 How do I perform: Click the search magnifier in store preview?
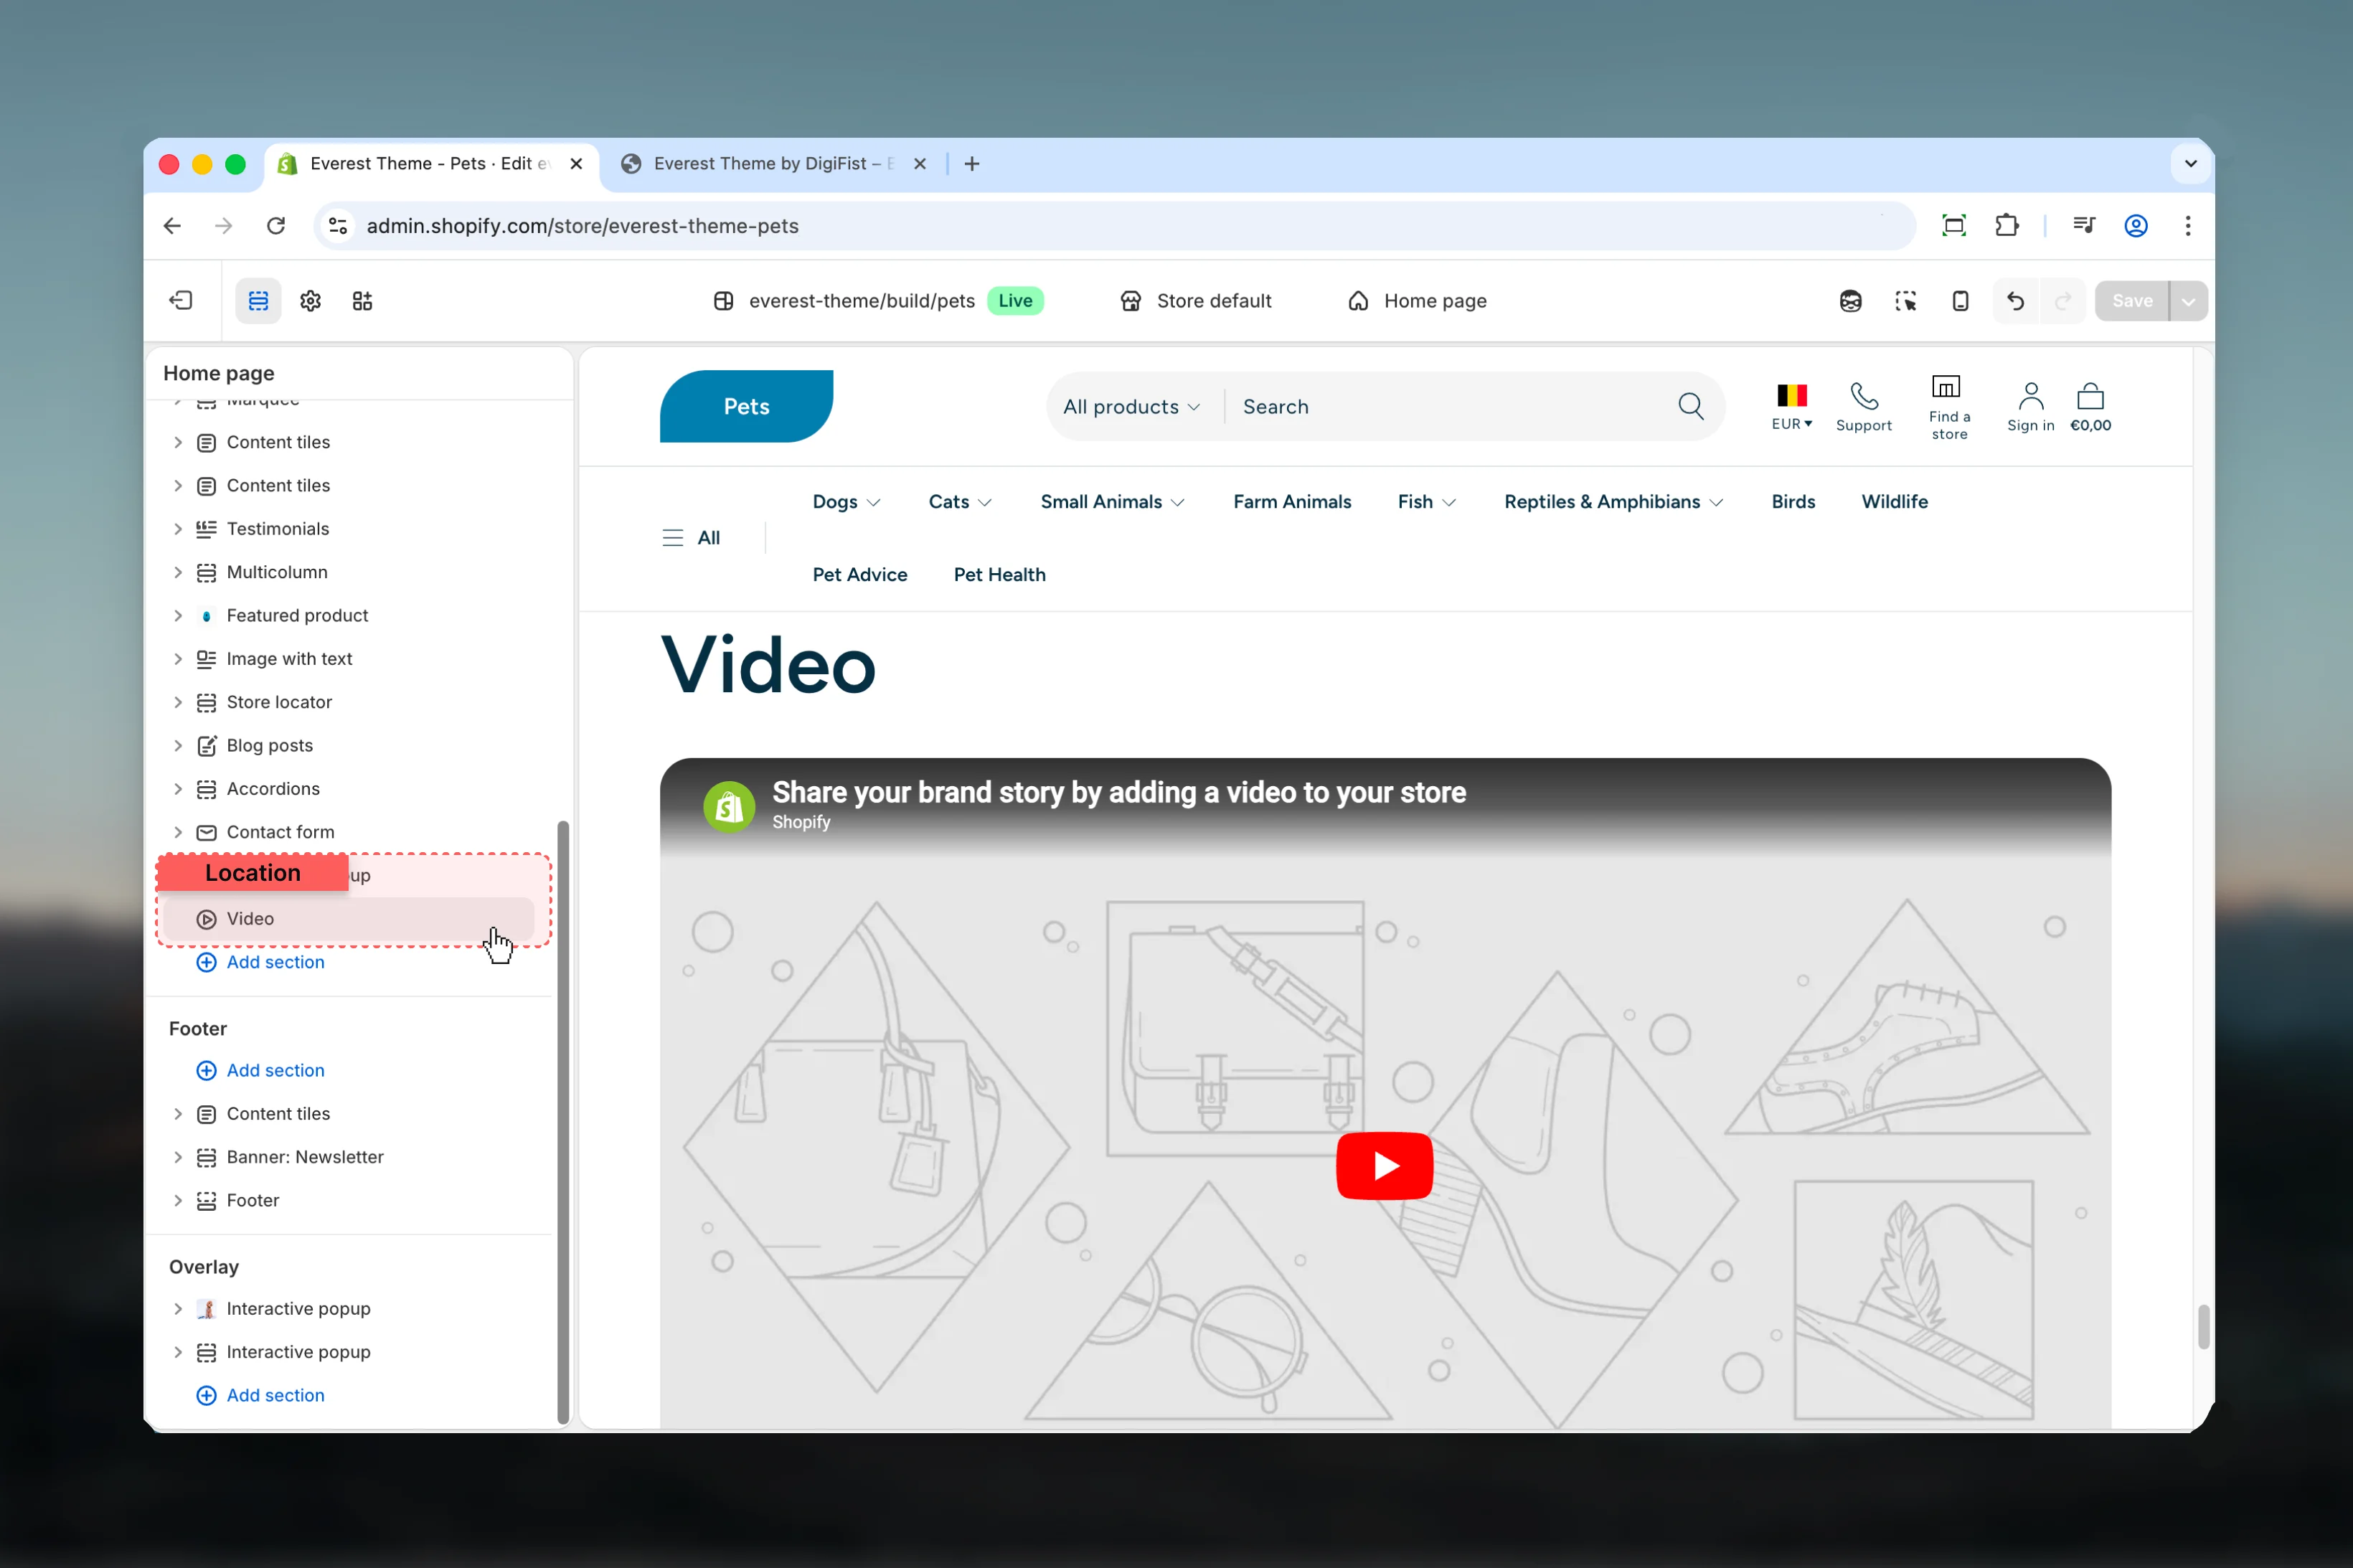click(1690, 406)
